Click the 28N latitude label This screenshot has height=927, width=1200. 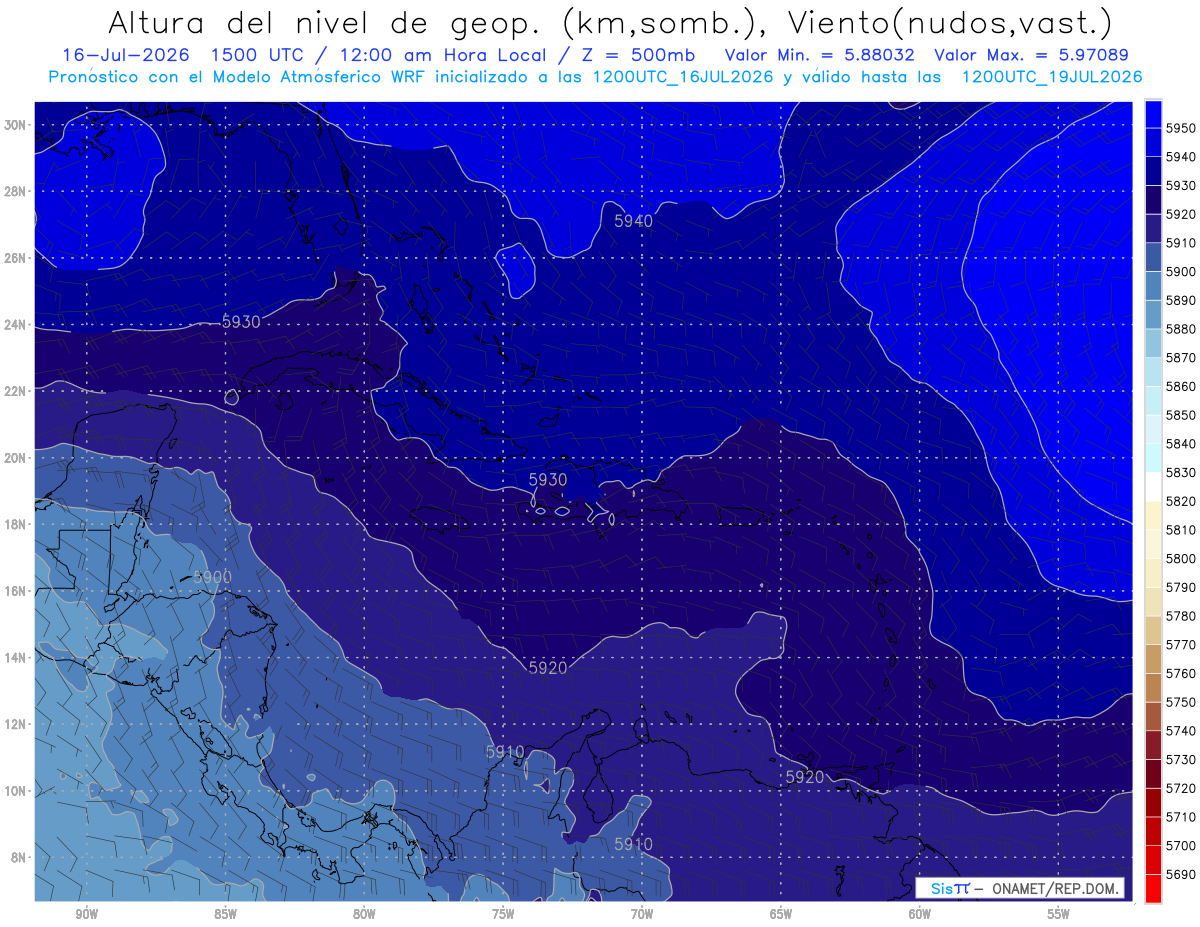[x=15, y=191]
